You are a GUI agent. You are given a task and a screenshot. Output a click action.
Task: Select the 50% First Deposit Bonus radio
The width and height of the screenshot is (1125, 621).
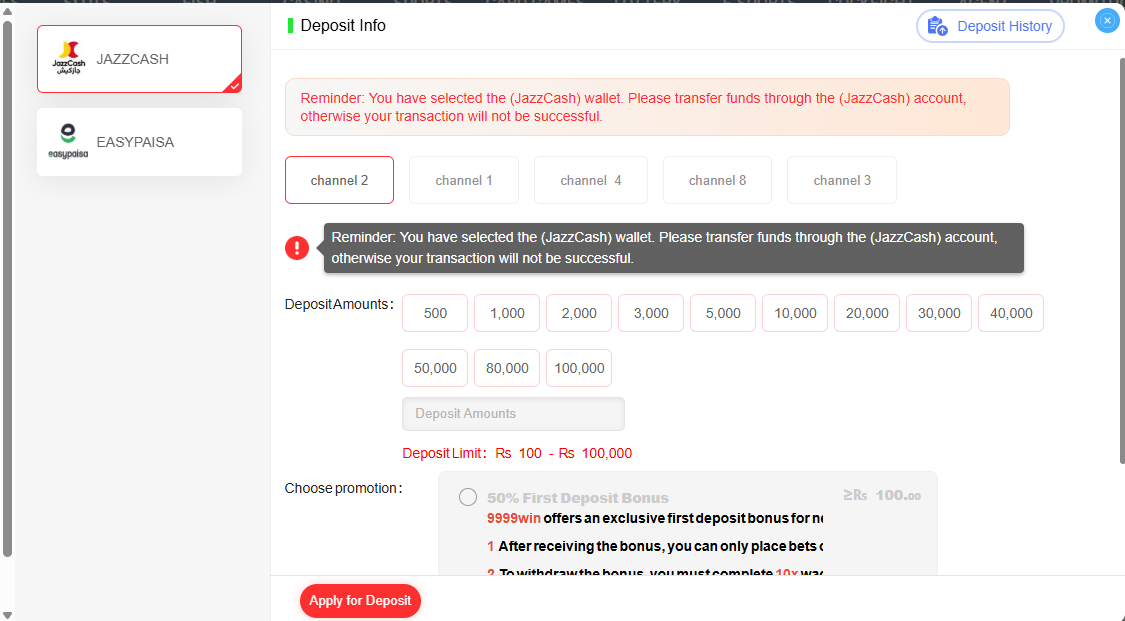(468, 497)
